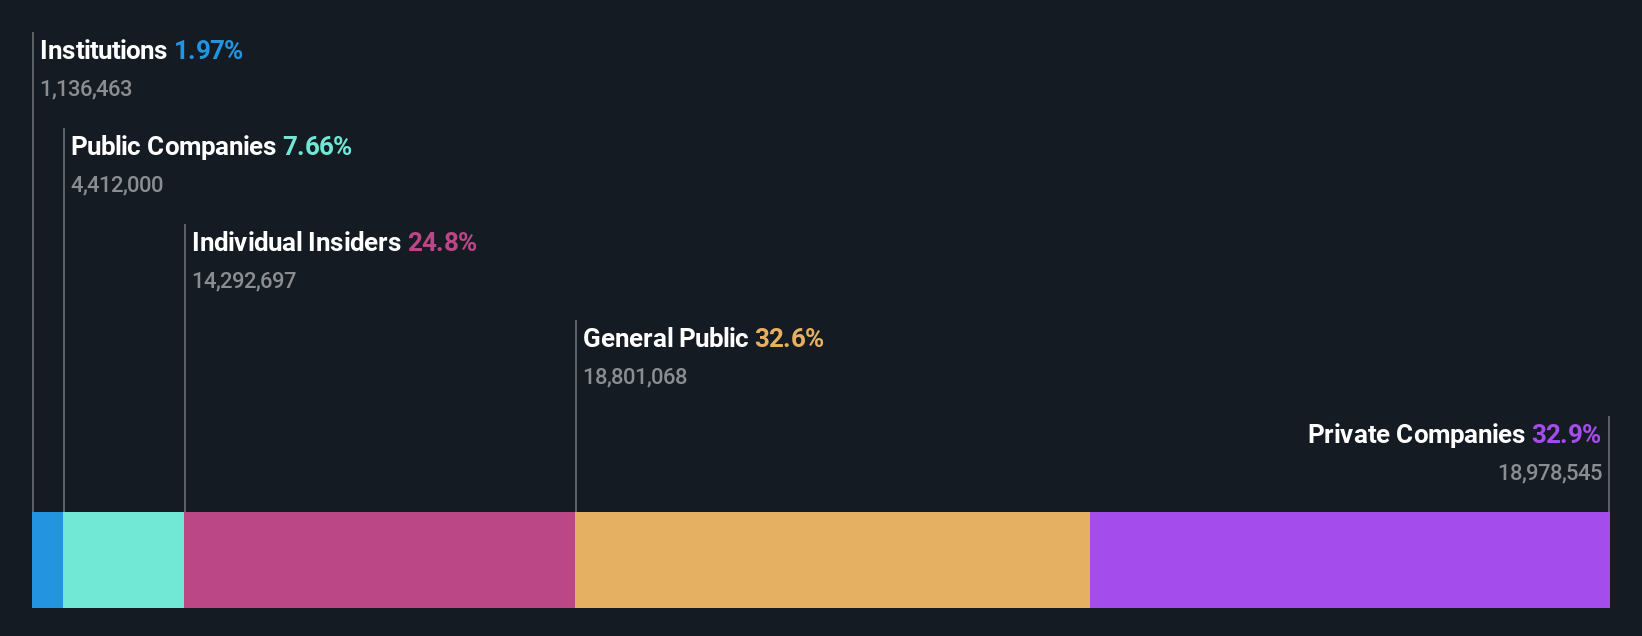
Task: Select the teal Public Companies bar segment
Action: point(124,560)
